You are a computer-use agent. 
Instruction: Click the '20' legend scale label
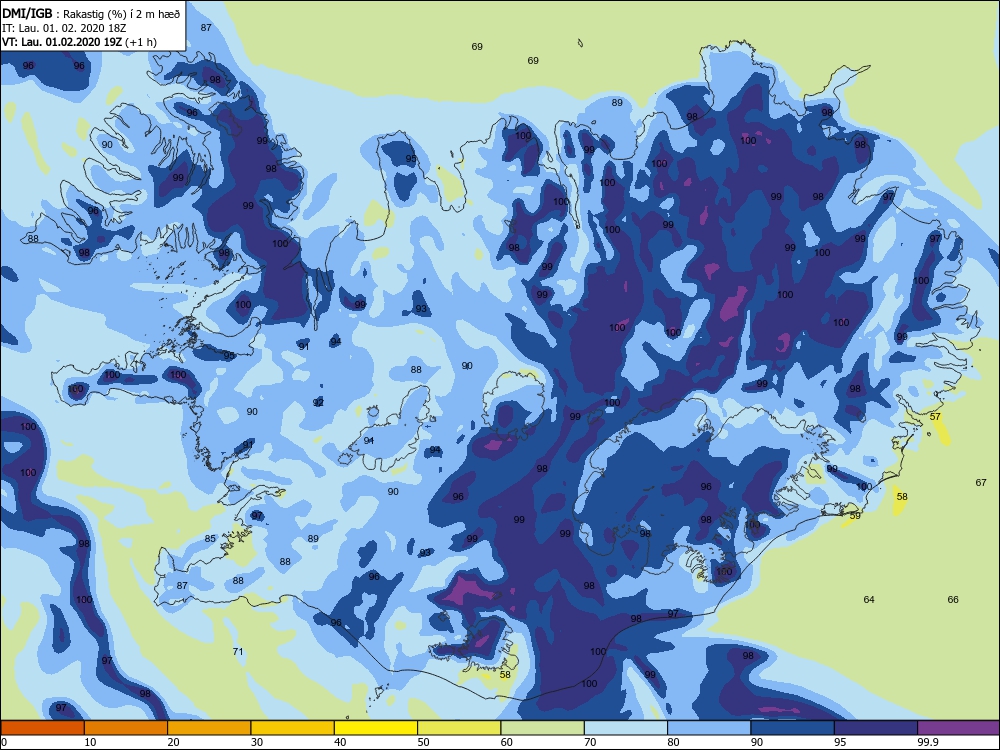point(173,742)
